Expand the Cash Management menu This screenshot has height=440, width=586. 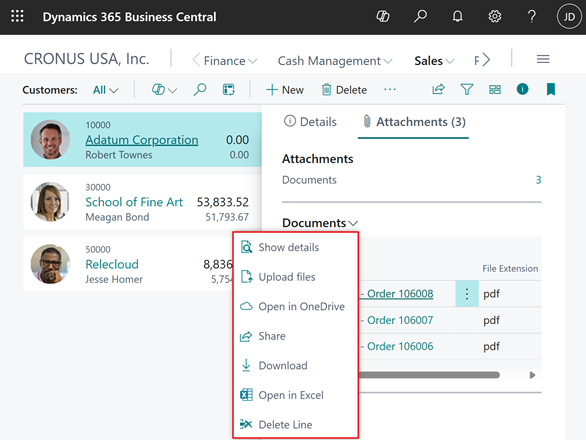335,61
